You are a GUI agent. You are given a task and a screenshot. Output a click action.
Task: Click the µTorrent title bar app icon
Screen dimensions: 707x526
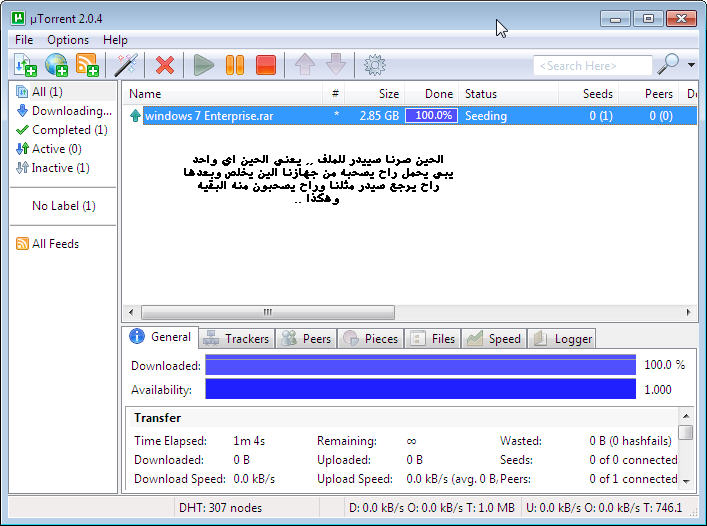[x=18, y=18]
